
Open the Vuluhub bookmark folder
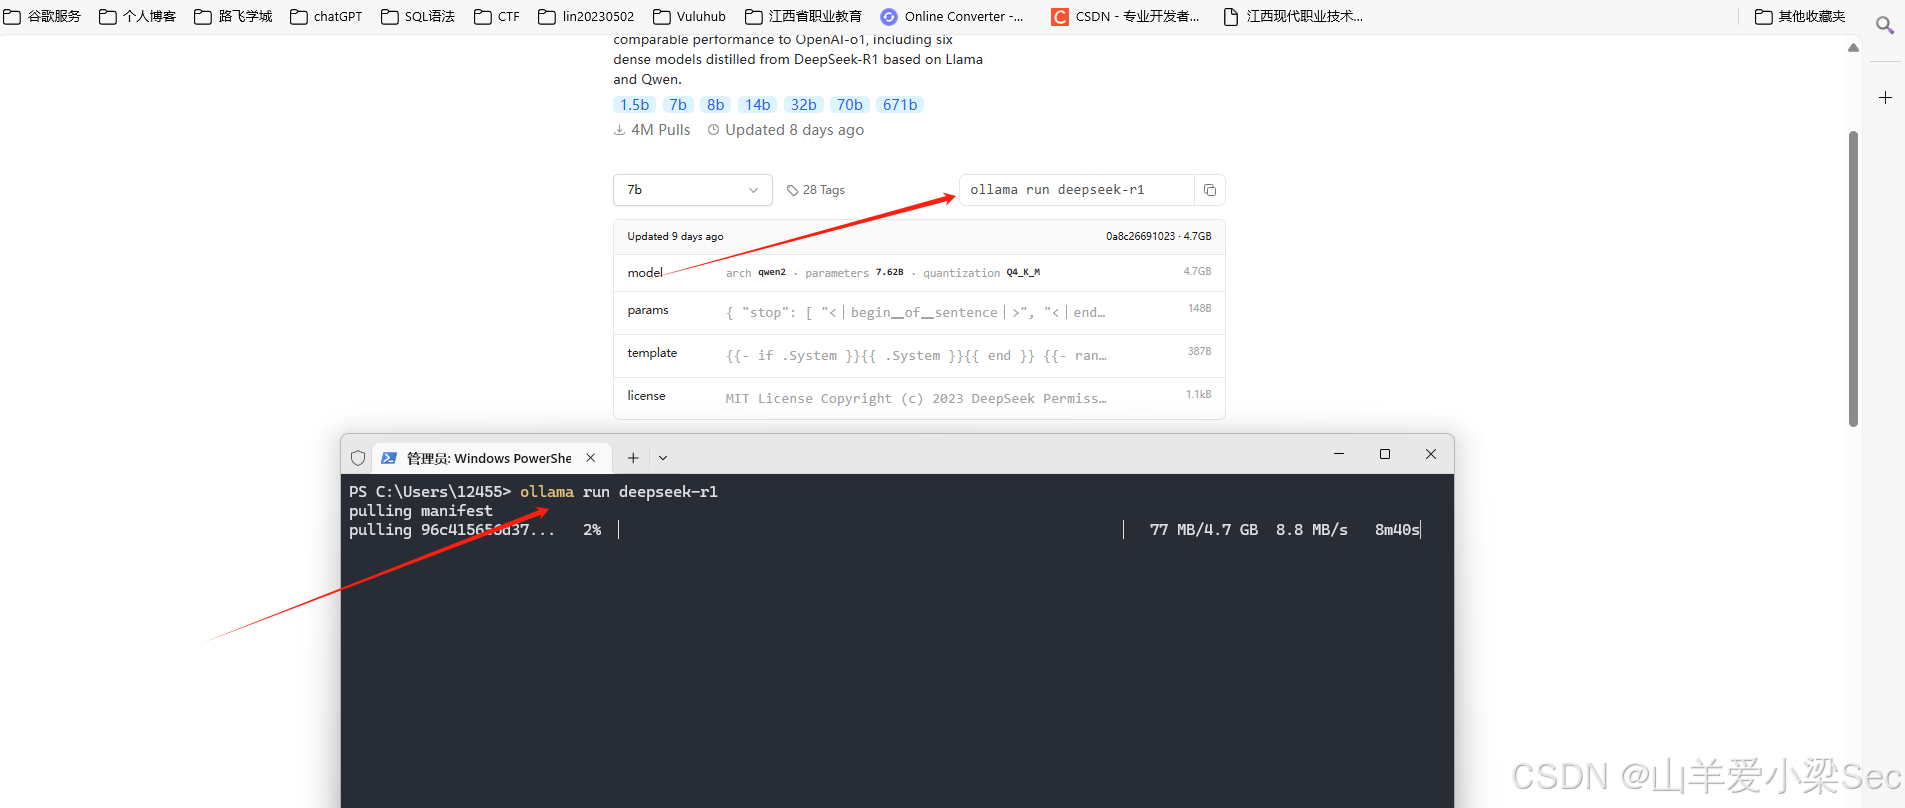690,16
